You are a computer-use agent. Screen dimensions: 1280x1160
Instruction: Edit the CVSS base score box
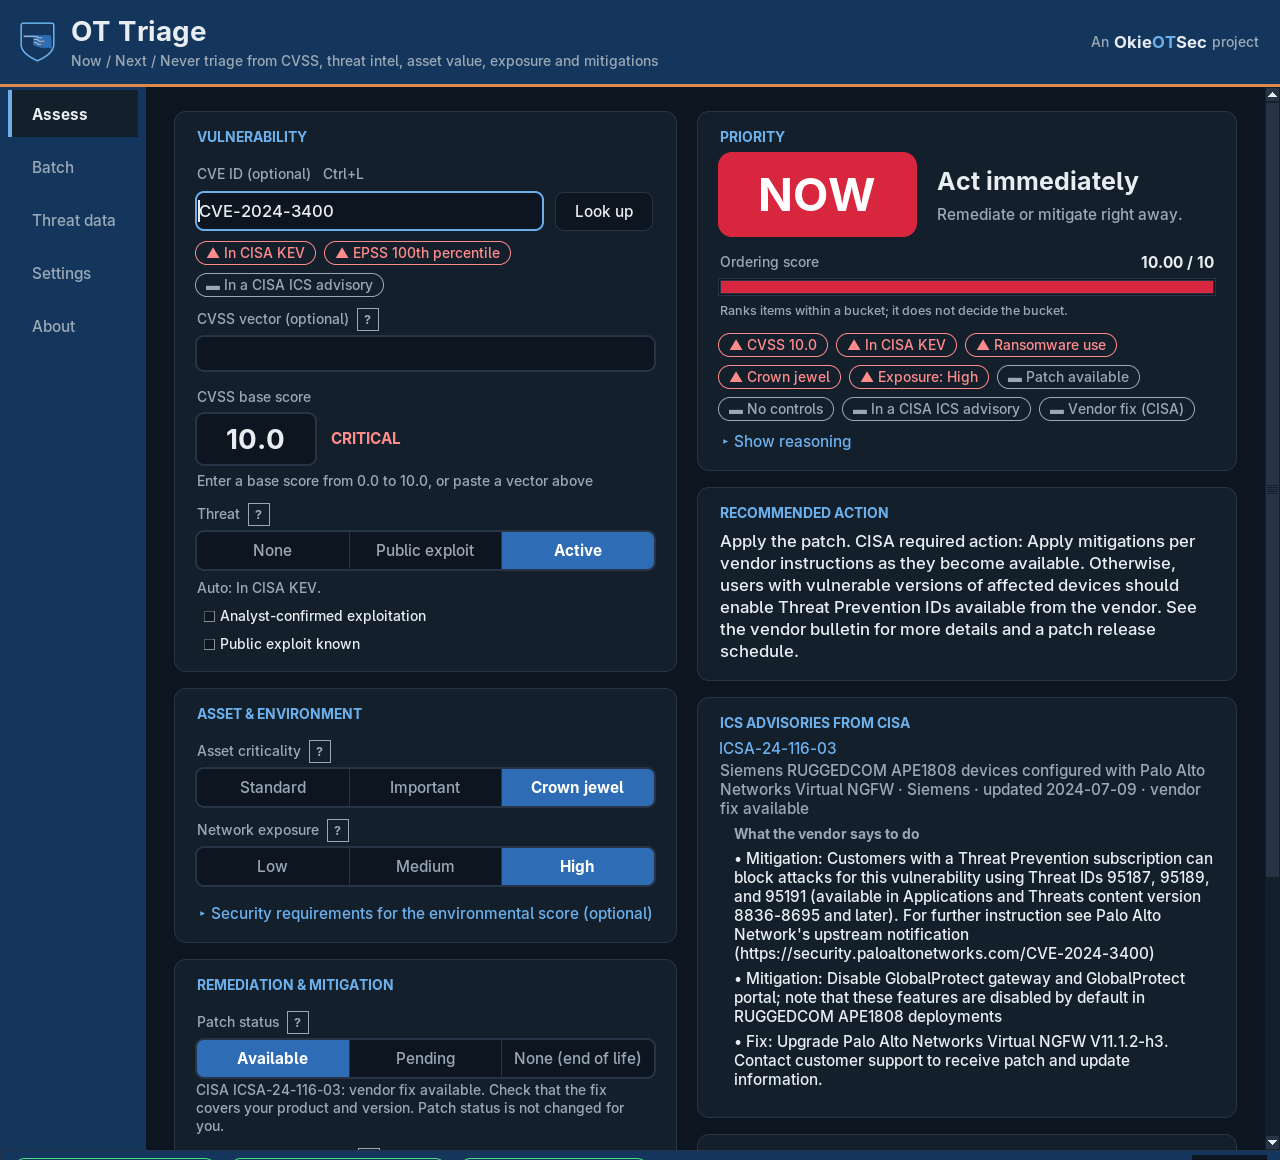(256, 439)
